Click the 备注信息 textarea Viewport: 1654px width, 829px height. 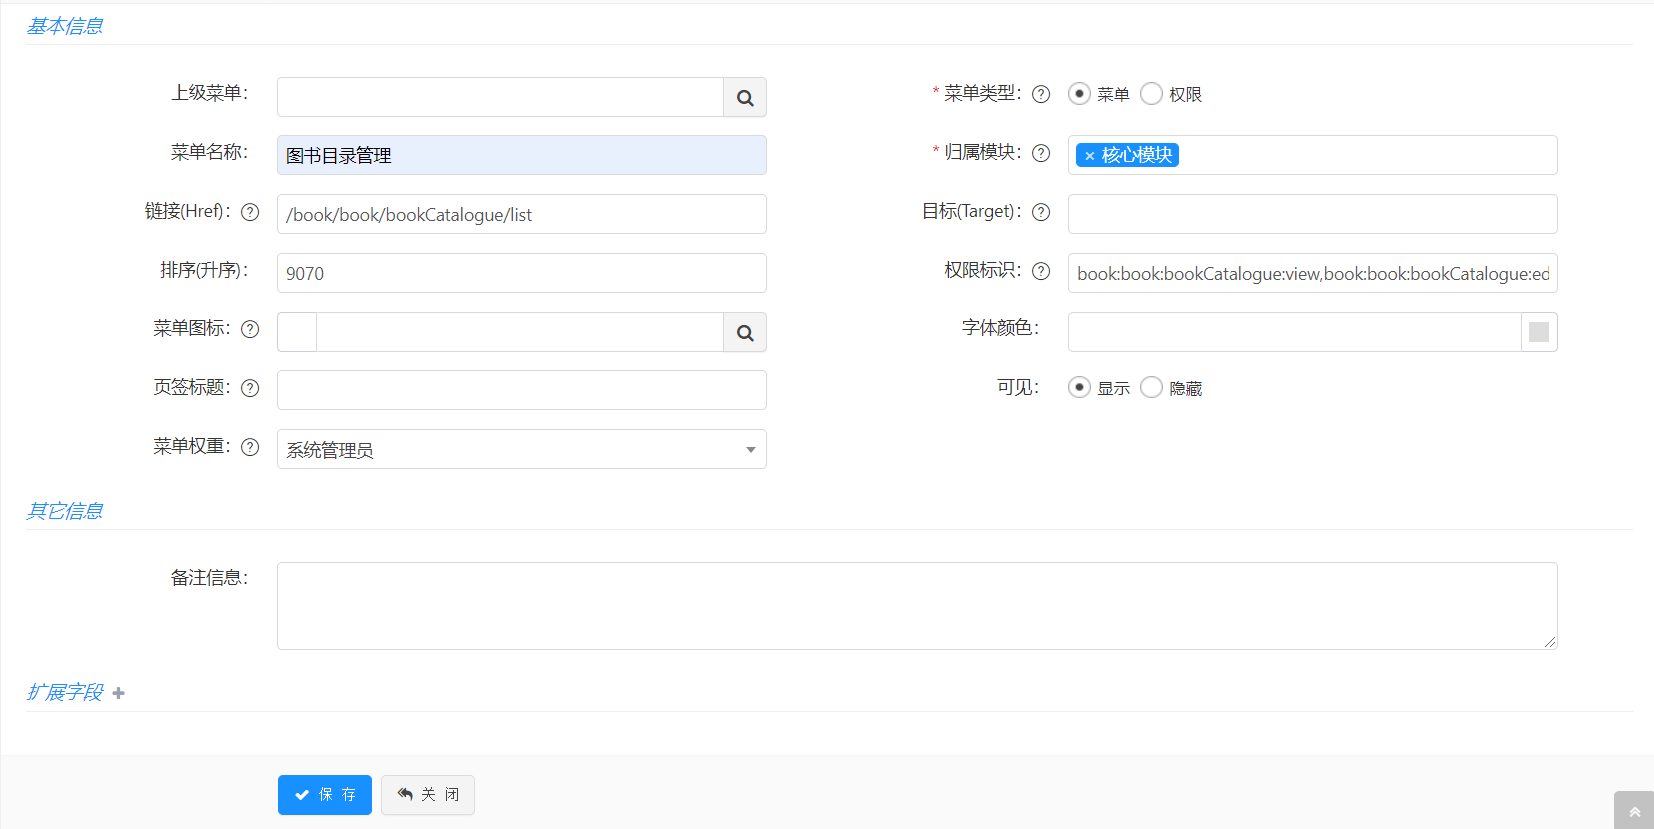[917, 606]
